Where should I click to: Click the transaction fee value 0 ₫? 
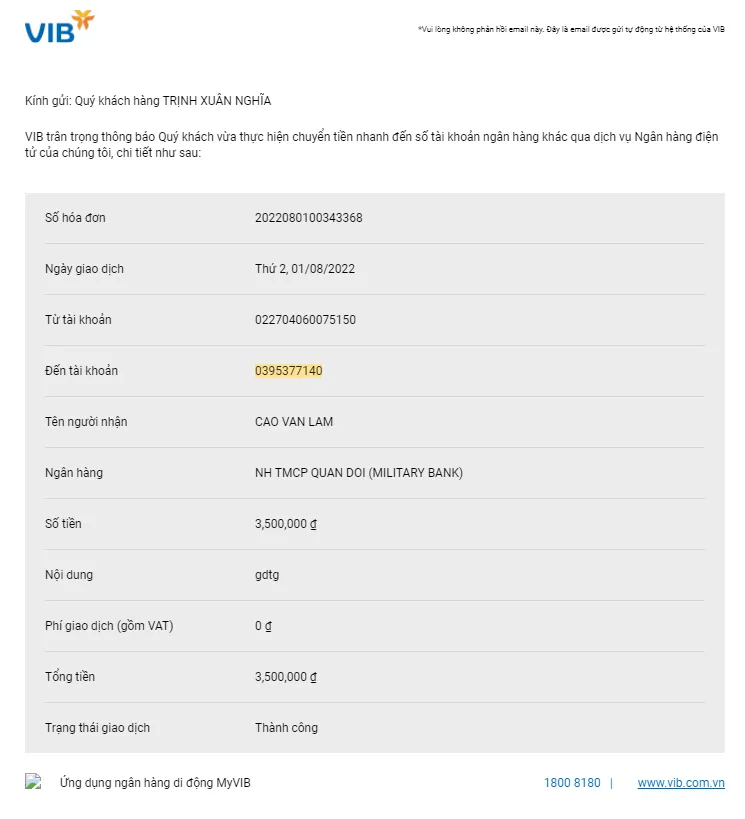(x=263, y=626)
